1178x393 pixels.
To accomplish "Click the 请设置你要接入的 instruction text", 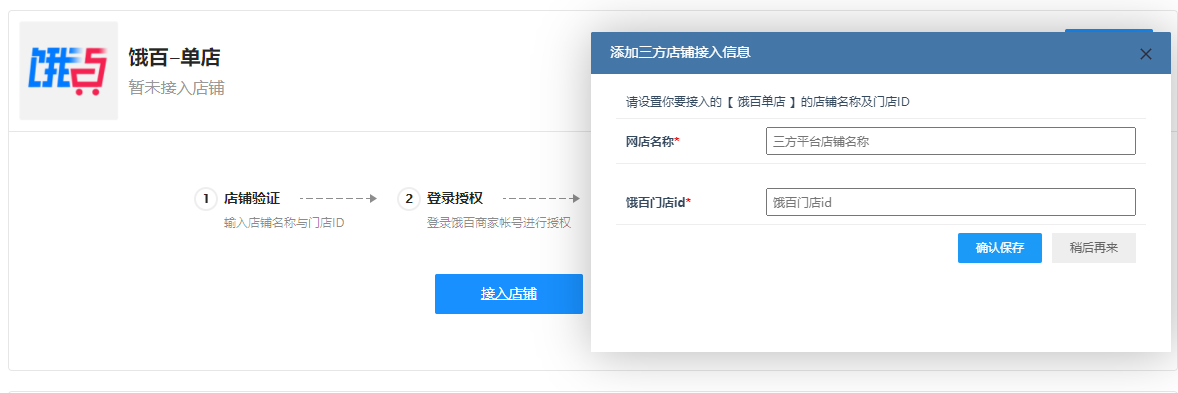I will [768, 102].
